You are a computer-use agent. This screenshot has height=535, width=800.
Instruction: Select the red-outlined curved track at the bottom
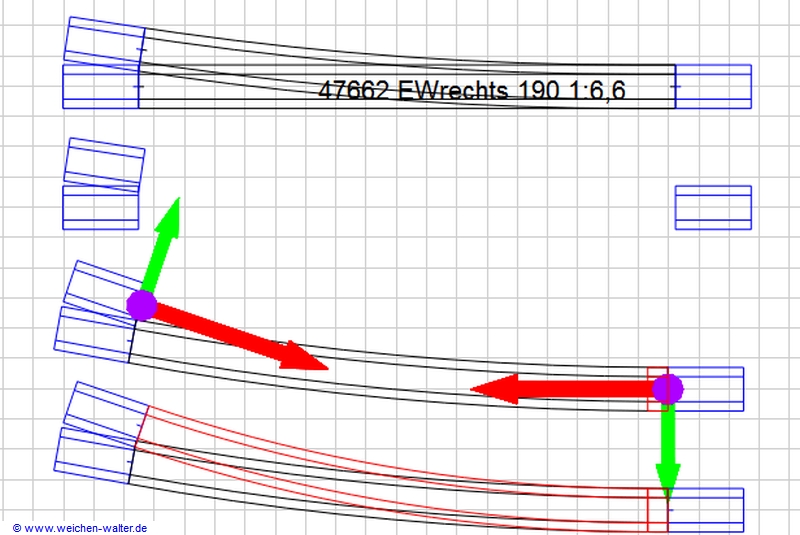pyautogui.click(x=400, y=455)
